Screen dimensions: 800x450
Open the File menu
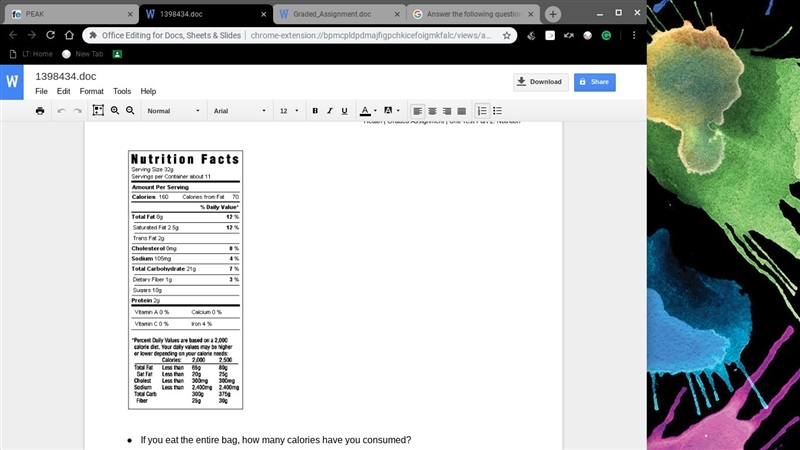coord(41,91)
